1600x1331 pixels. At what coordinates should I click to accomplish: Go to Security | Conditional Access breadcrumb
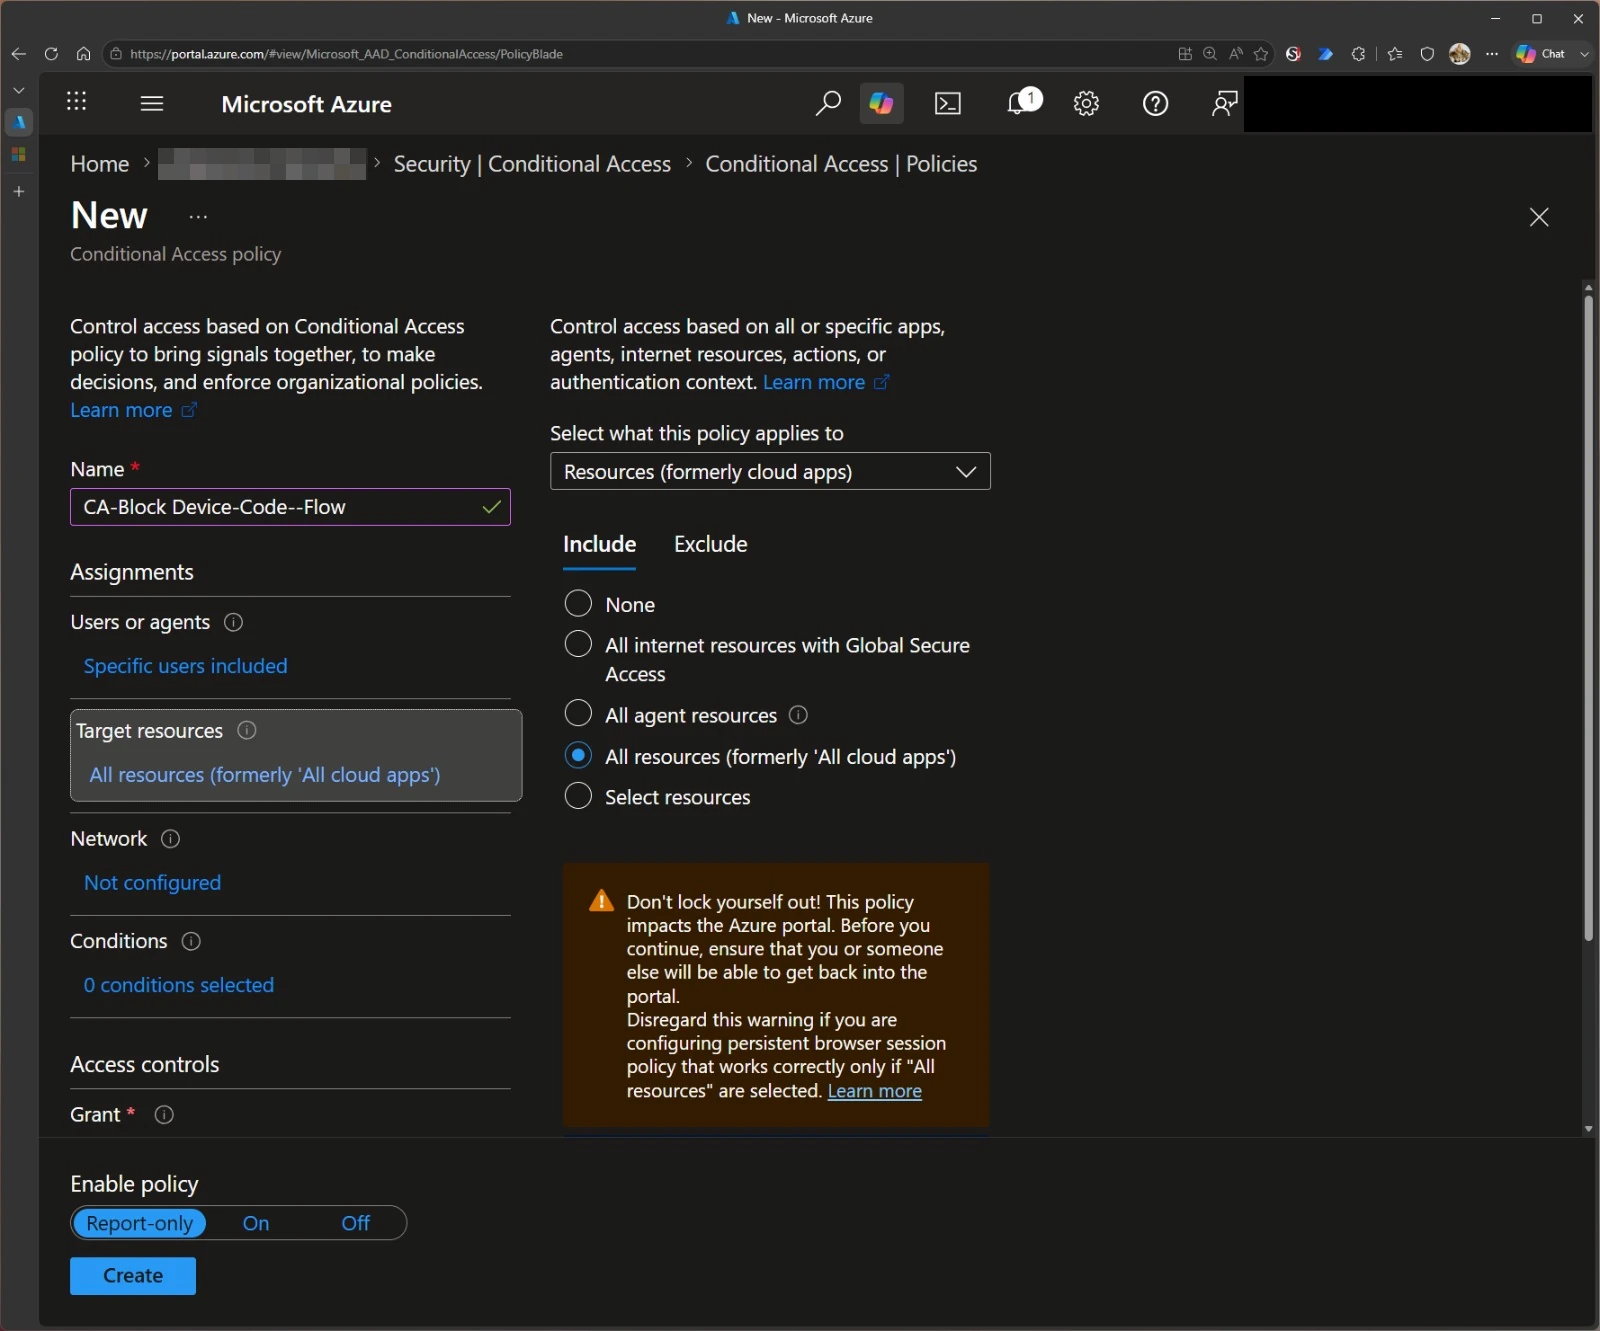tap(532, 164)
